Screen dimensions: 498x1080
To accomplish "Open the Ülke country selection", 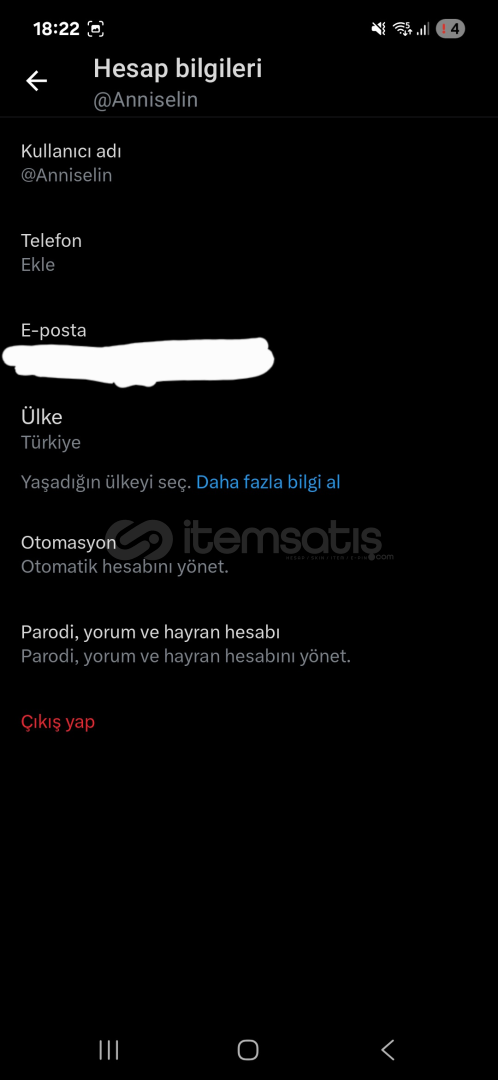I will (x=249, y=429).
